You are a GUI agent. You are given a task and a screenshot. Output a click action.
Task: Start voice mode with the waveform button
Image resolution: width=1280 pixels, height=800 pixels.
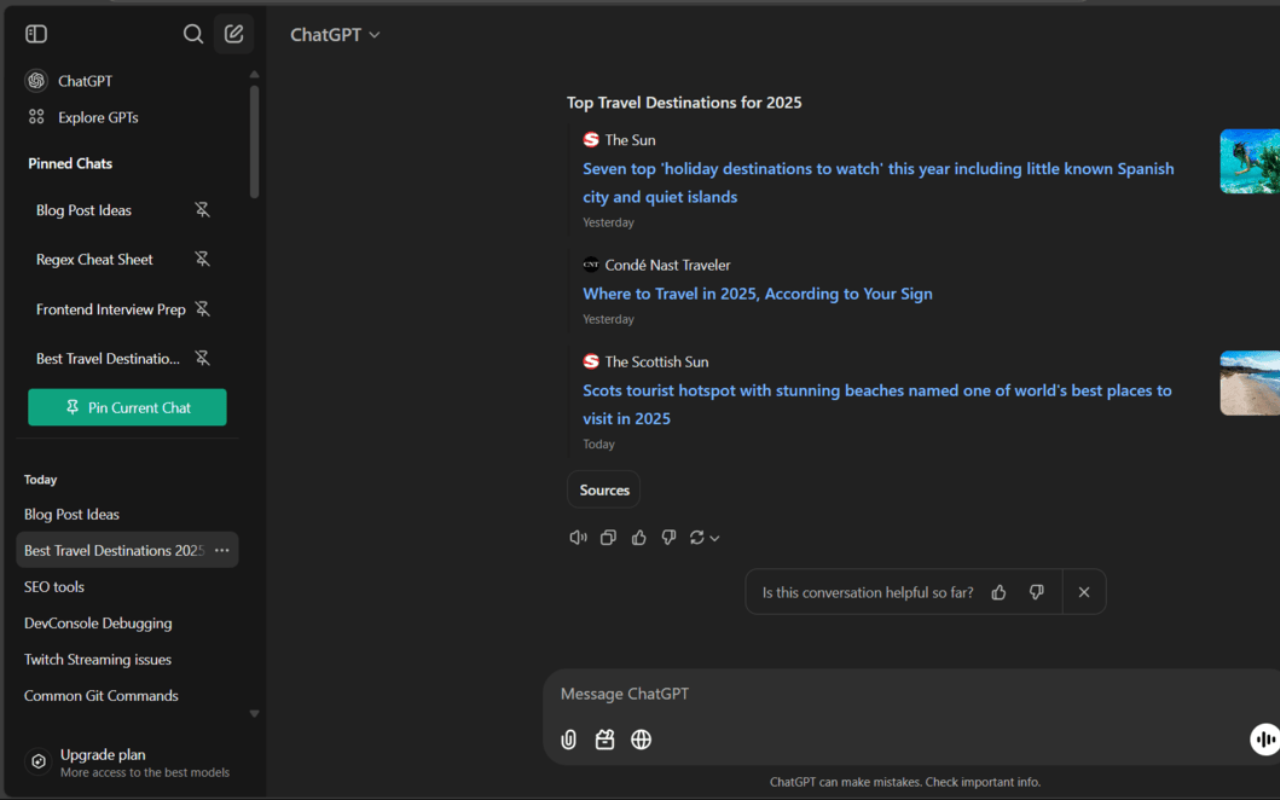click(1265, 740)
